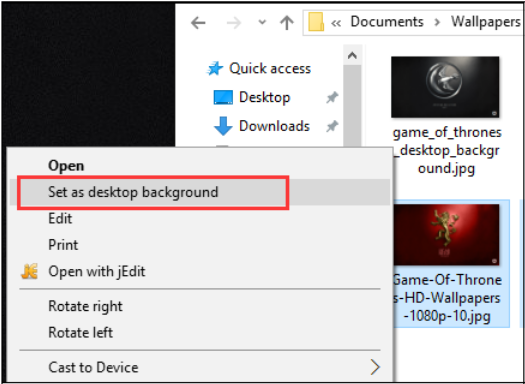Click the folder icon in address bar
Screen dimensions: 525x384
(x=316, y=22)
